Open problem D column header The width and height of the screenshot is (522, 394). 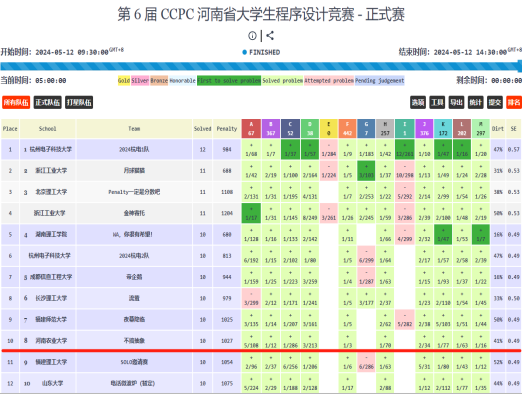click(310, 129)
